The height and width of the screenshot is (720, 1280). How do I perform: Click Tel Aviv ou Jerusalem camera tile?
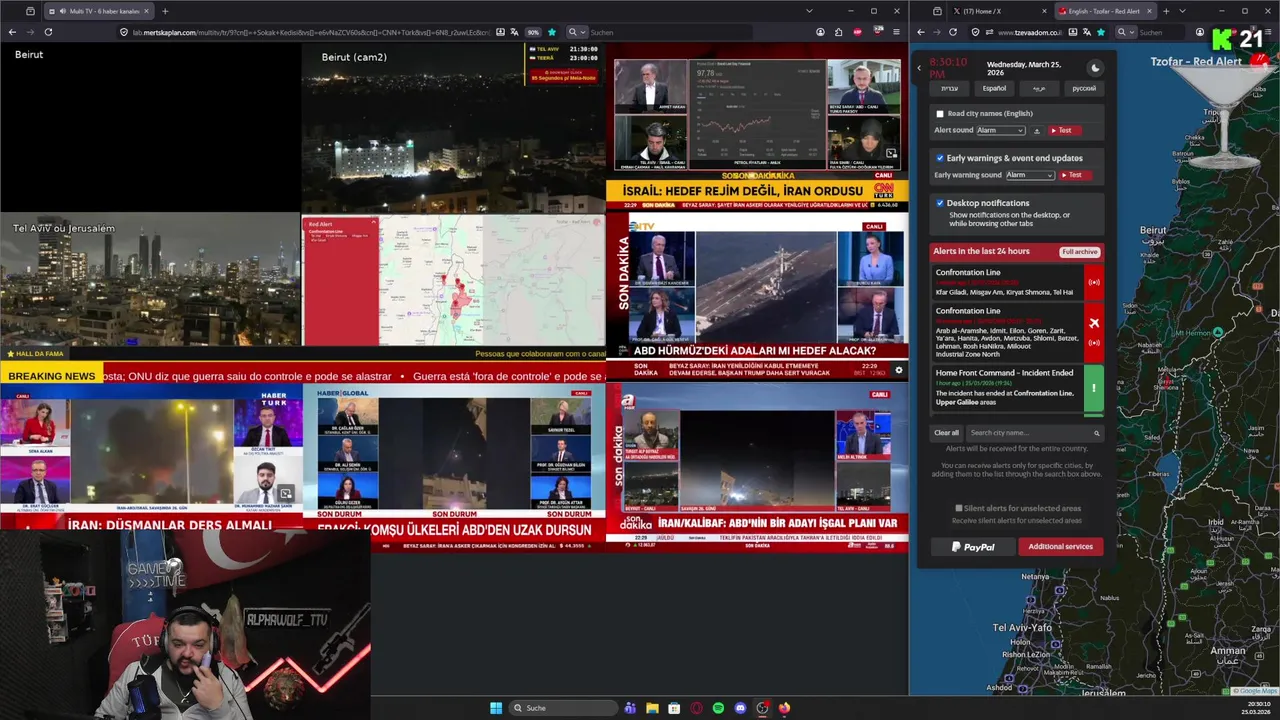tap(150, 279)
